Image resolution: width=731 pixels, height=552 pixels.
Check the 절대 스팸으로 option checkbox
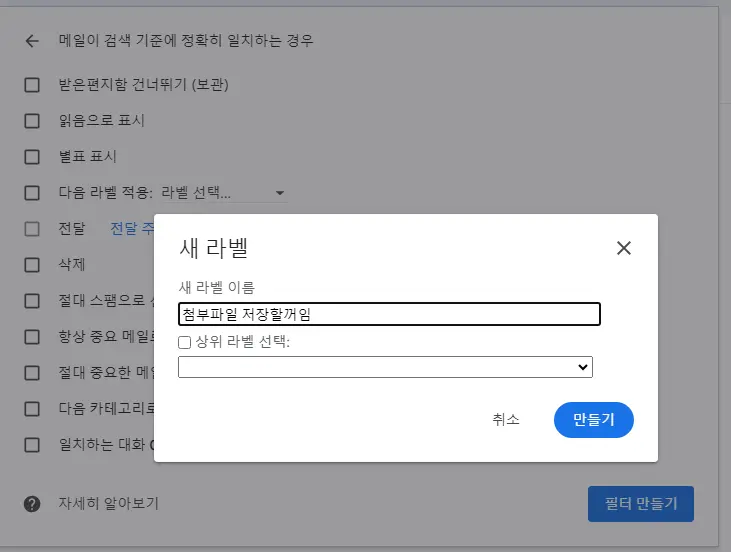click(x=32, y=301)
